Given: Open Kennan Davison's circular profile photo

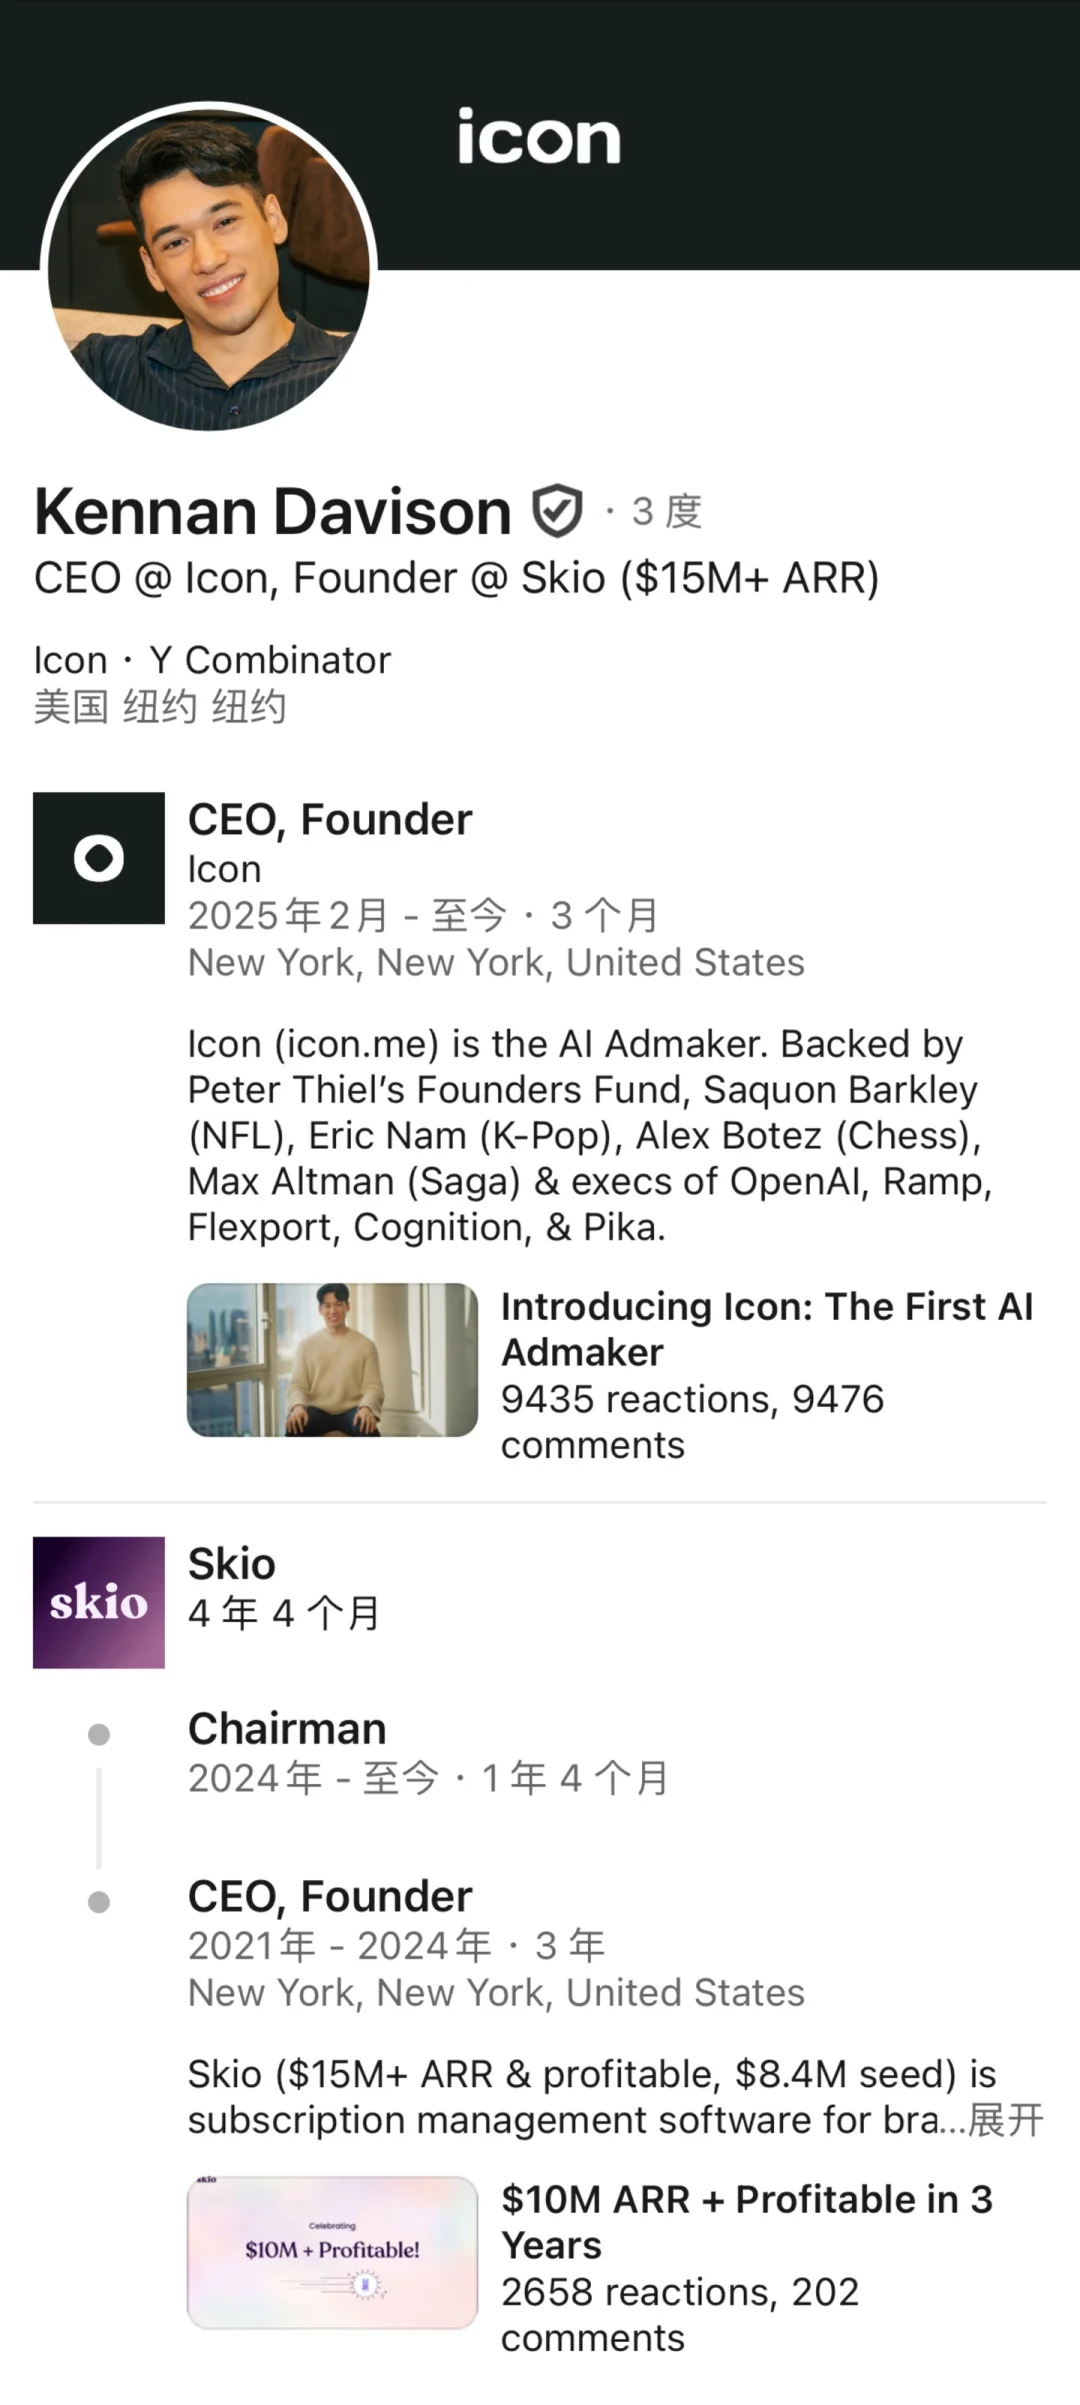Looking at the screenshot, I should (209, 268).
